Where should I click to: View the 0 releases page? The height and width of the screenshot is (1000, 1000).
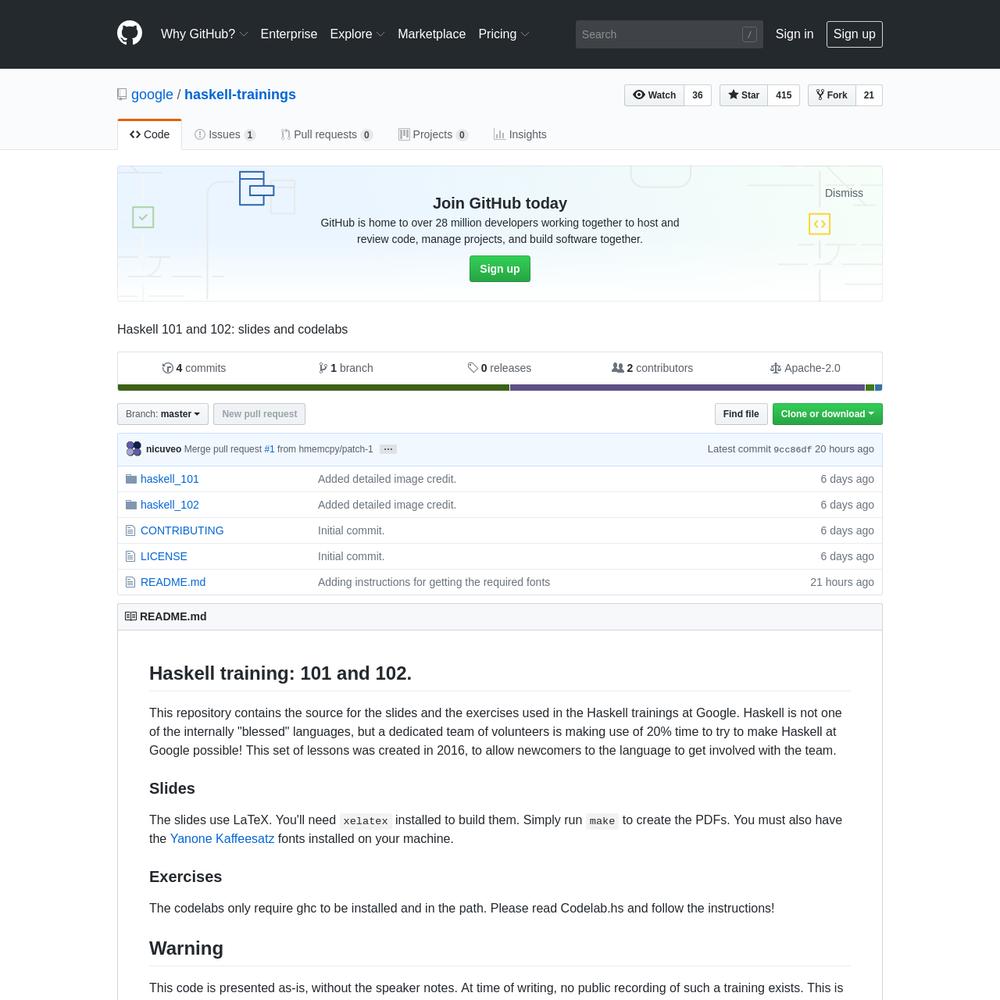499,368
